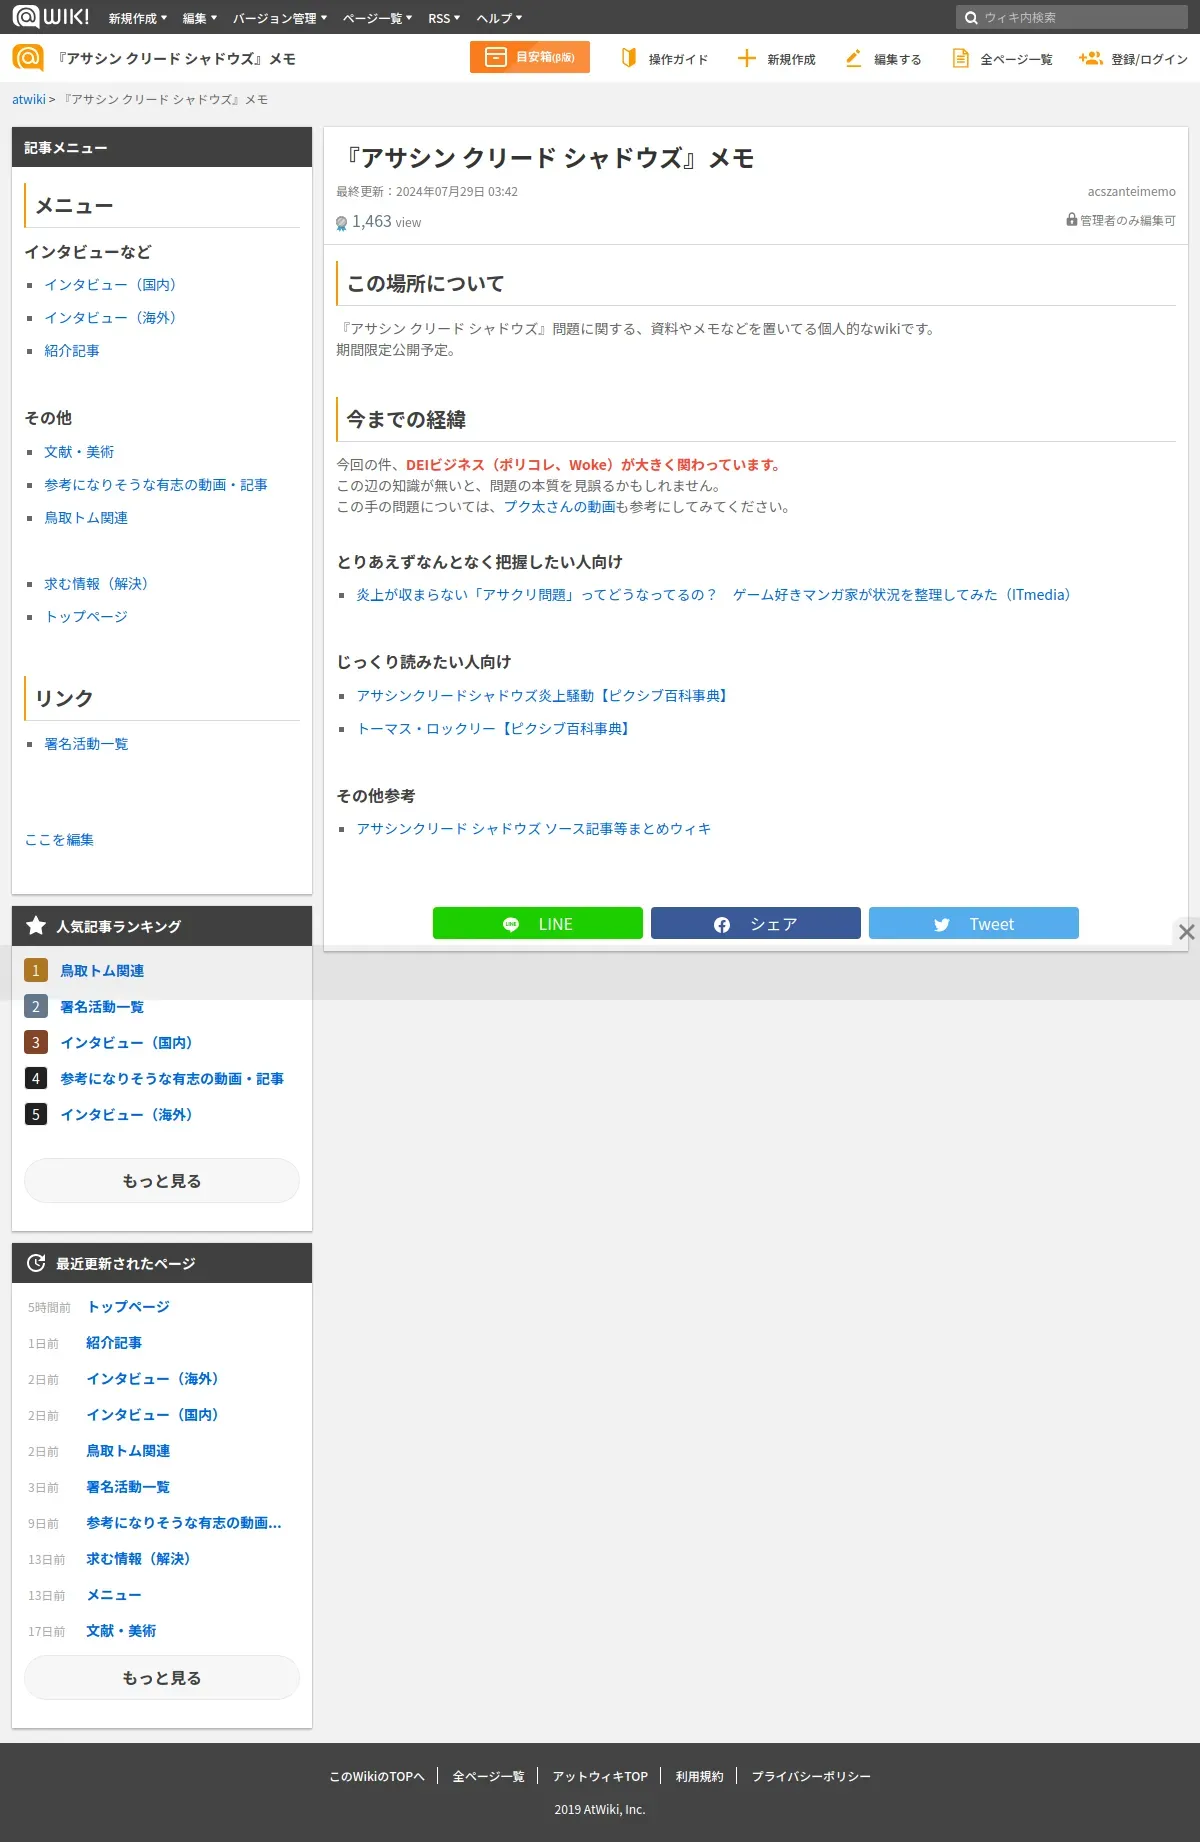Open 署名活動一覧 under リンク
Viewport: 1200px width, 1842px height.
[86, 744]
